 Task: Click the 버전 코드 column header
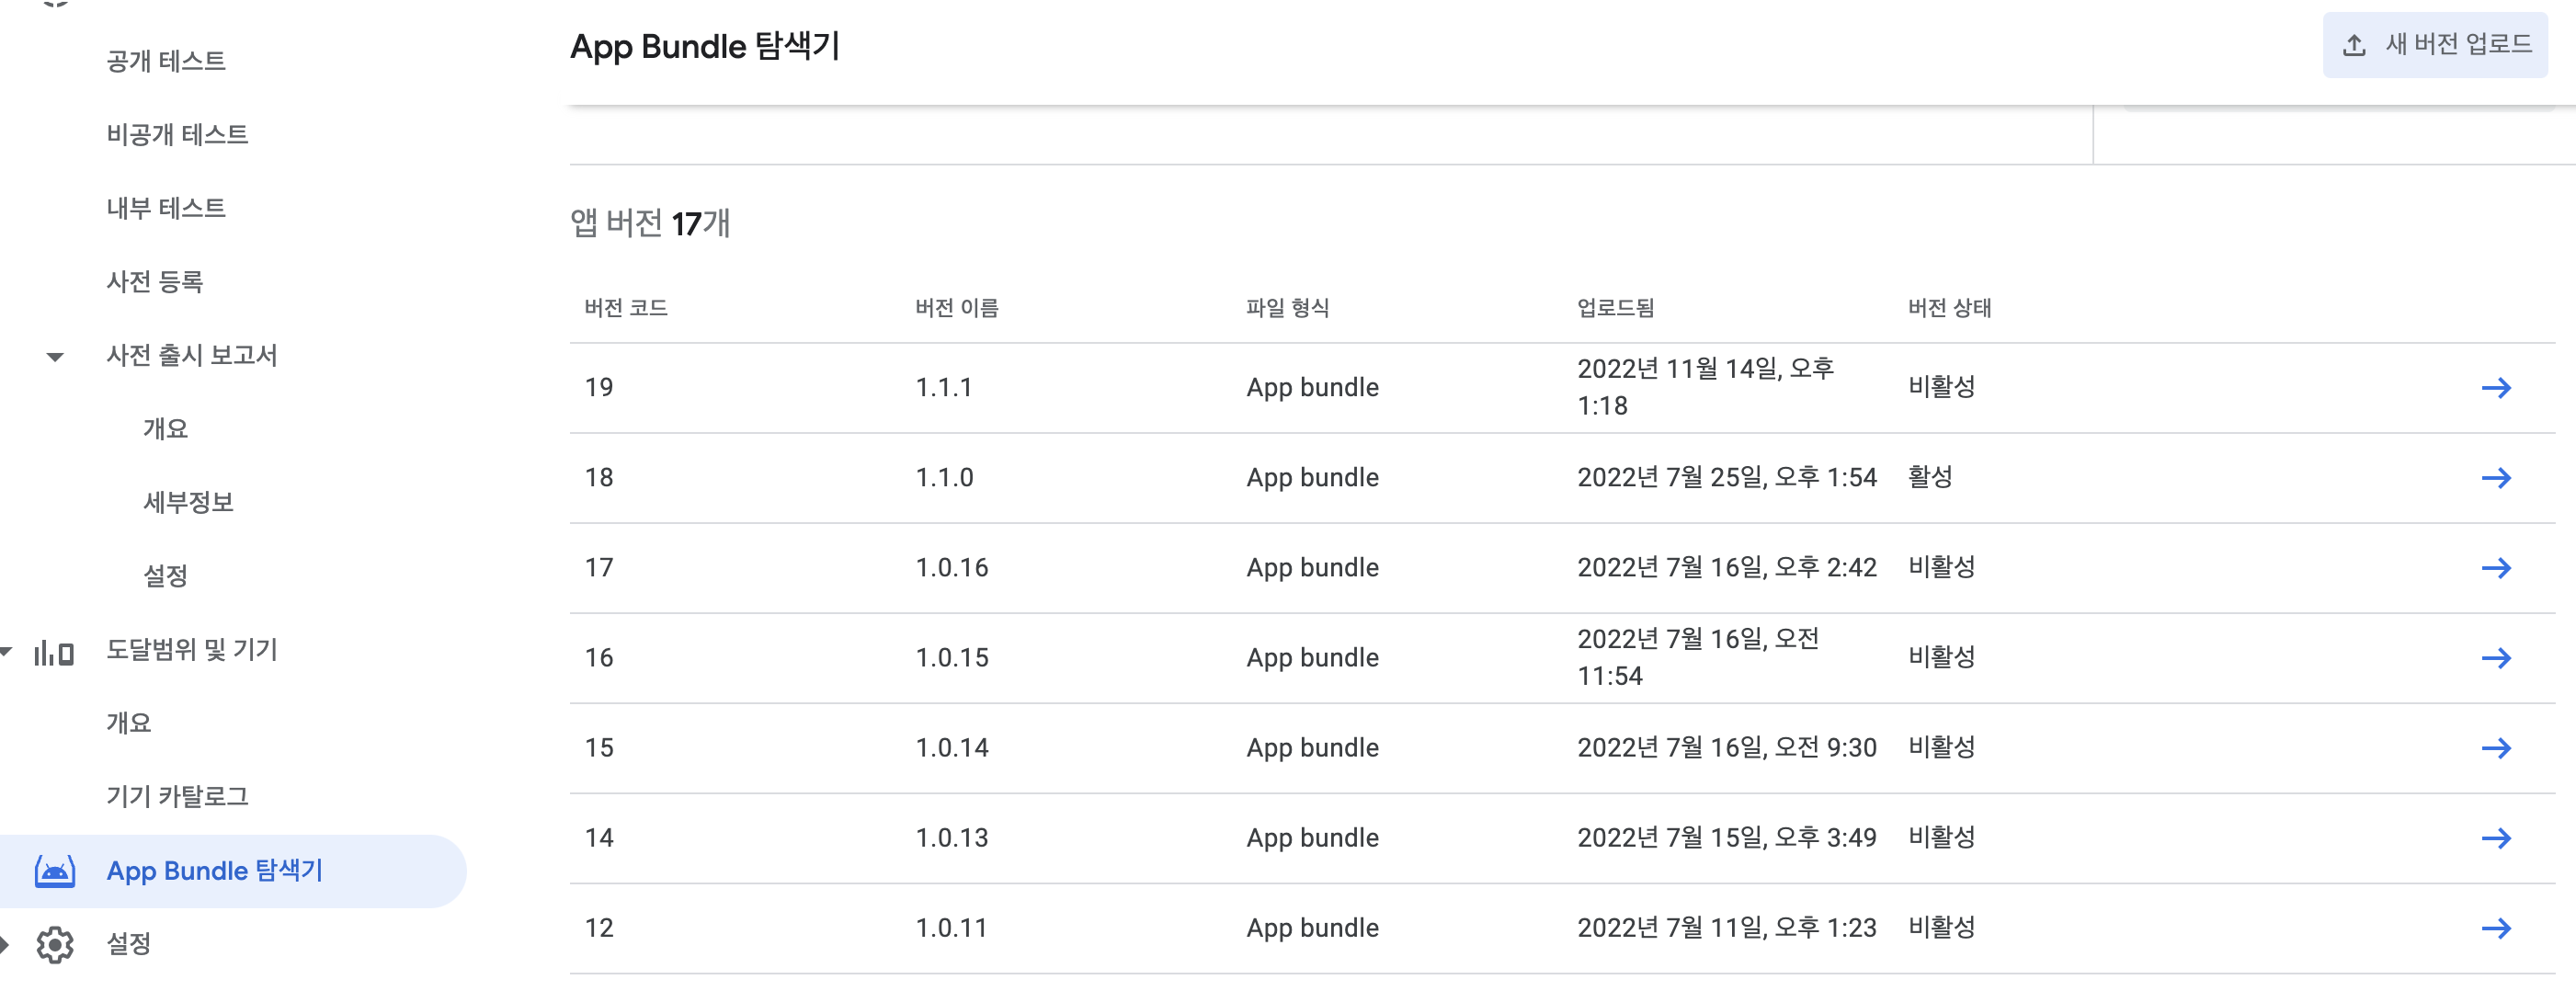[626, 308]
